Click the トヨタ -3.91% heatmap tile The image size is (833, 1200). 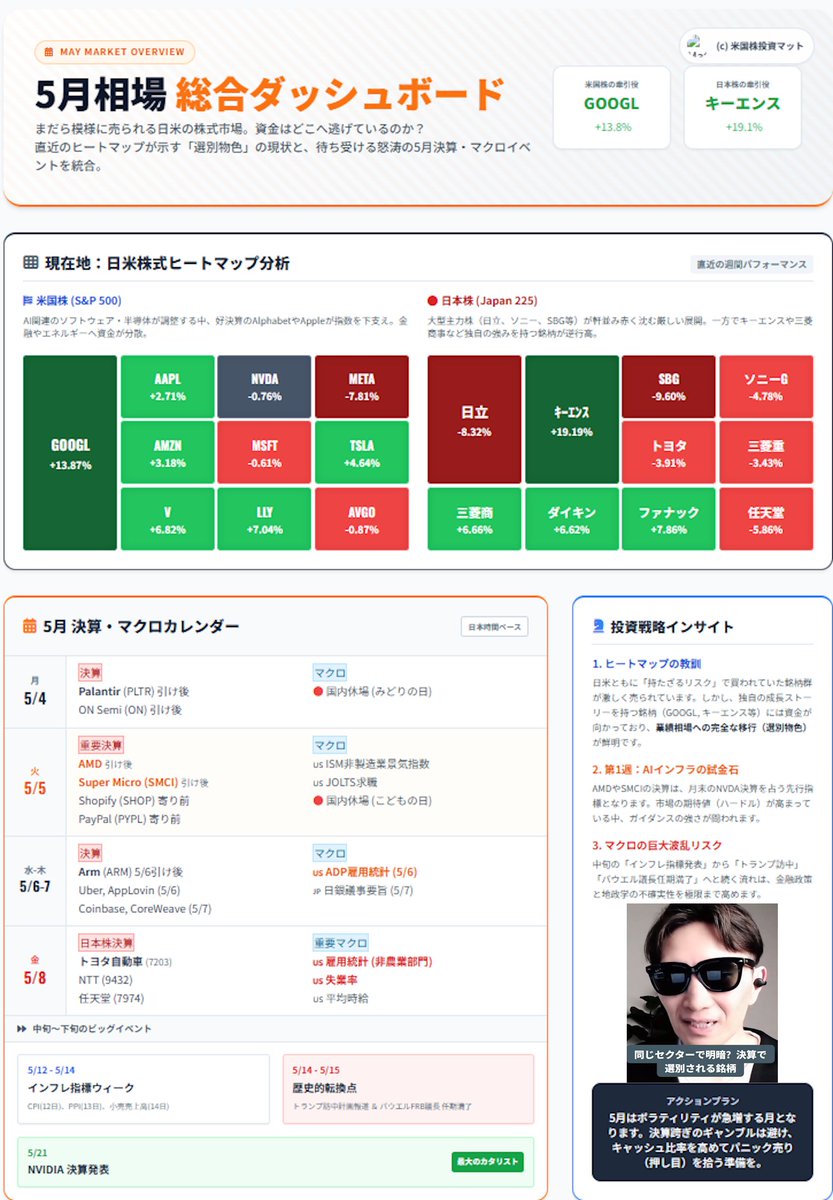pyautogui.click(x=668, y=452)
